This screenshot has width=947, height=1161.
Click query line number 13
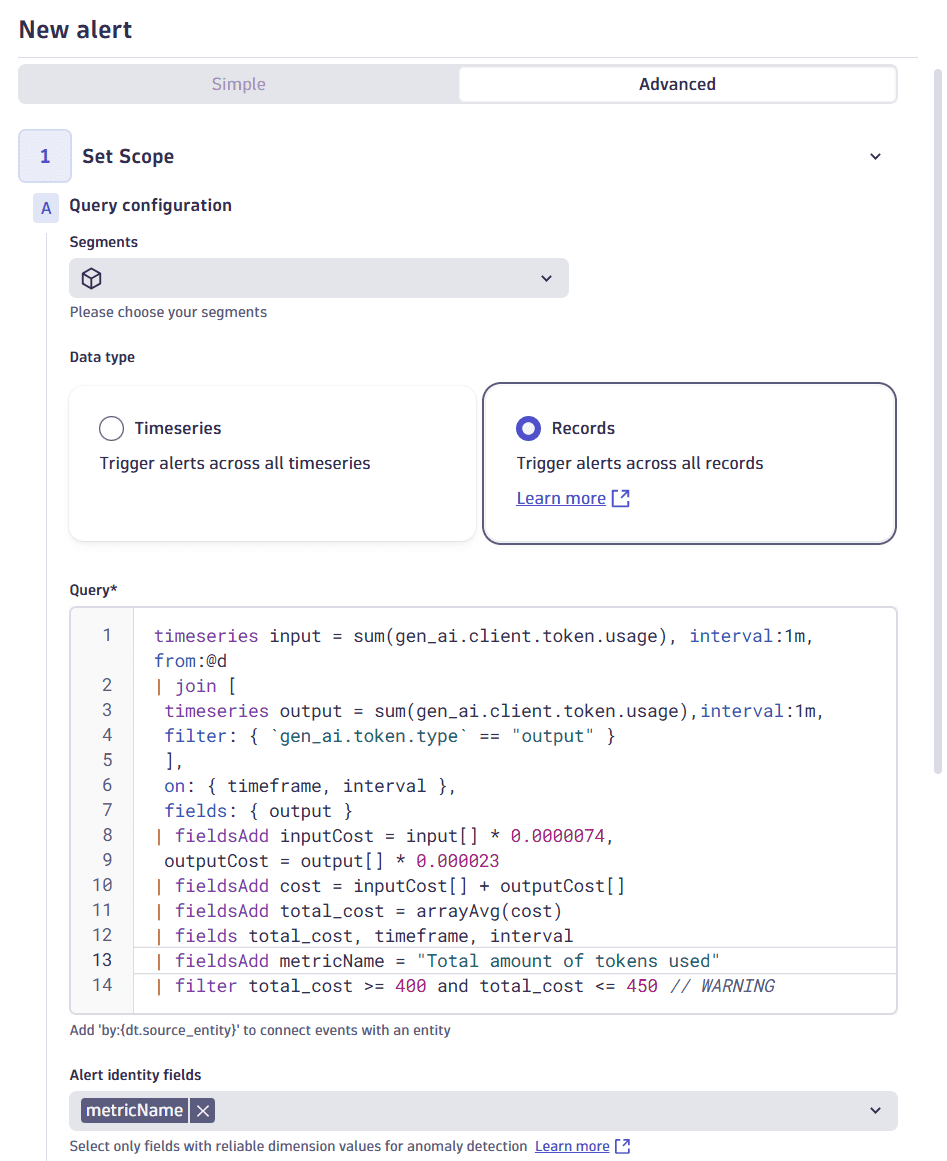(x=102, y=960)
